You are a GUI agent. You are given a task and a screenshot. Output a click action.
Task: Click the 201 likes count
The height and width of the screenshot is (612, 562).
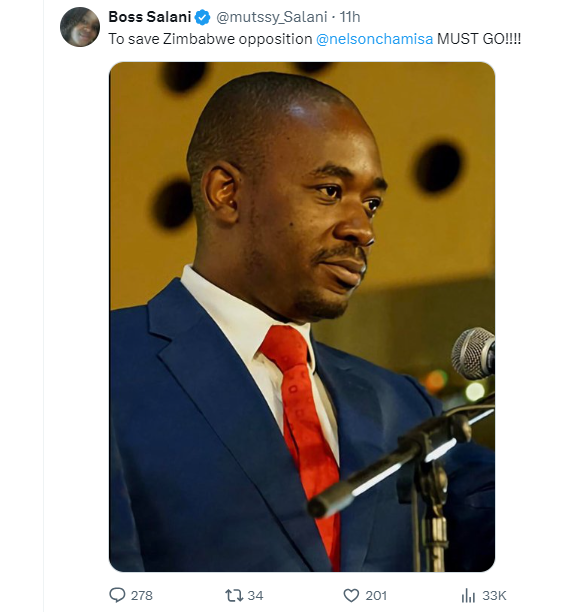(x=376, y=596)
